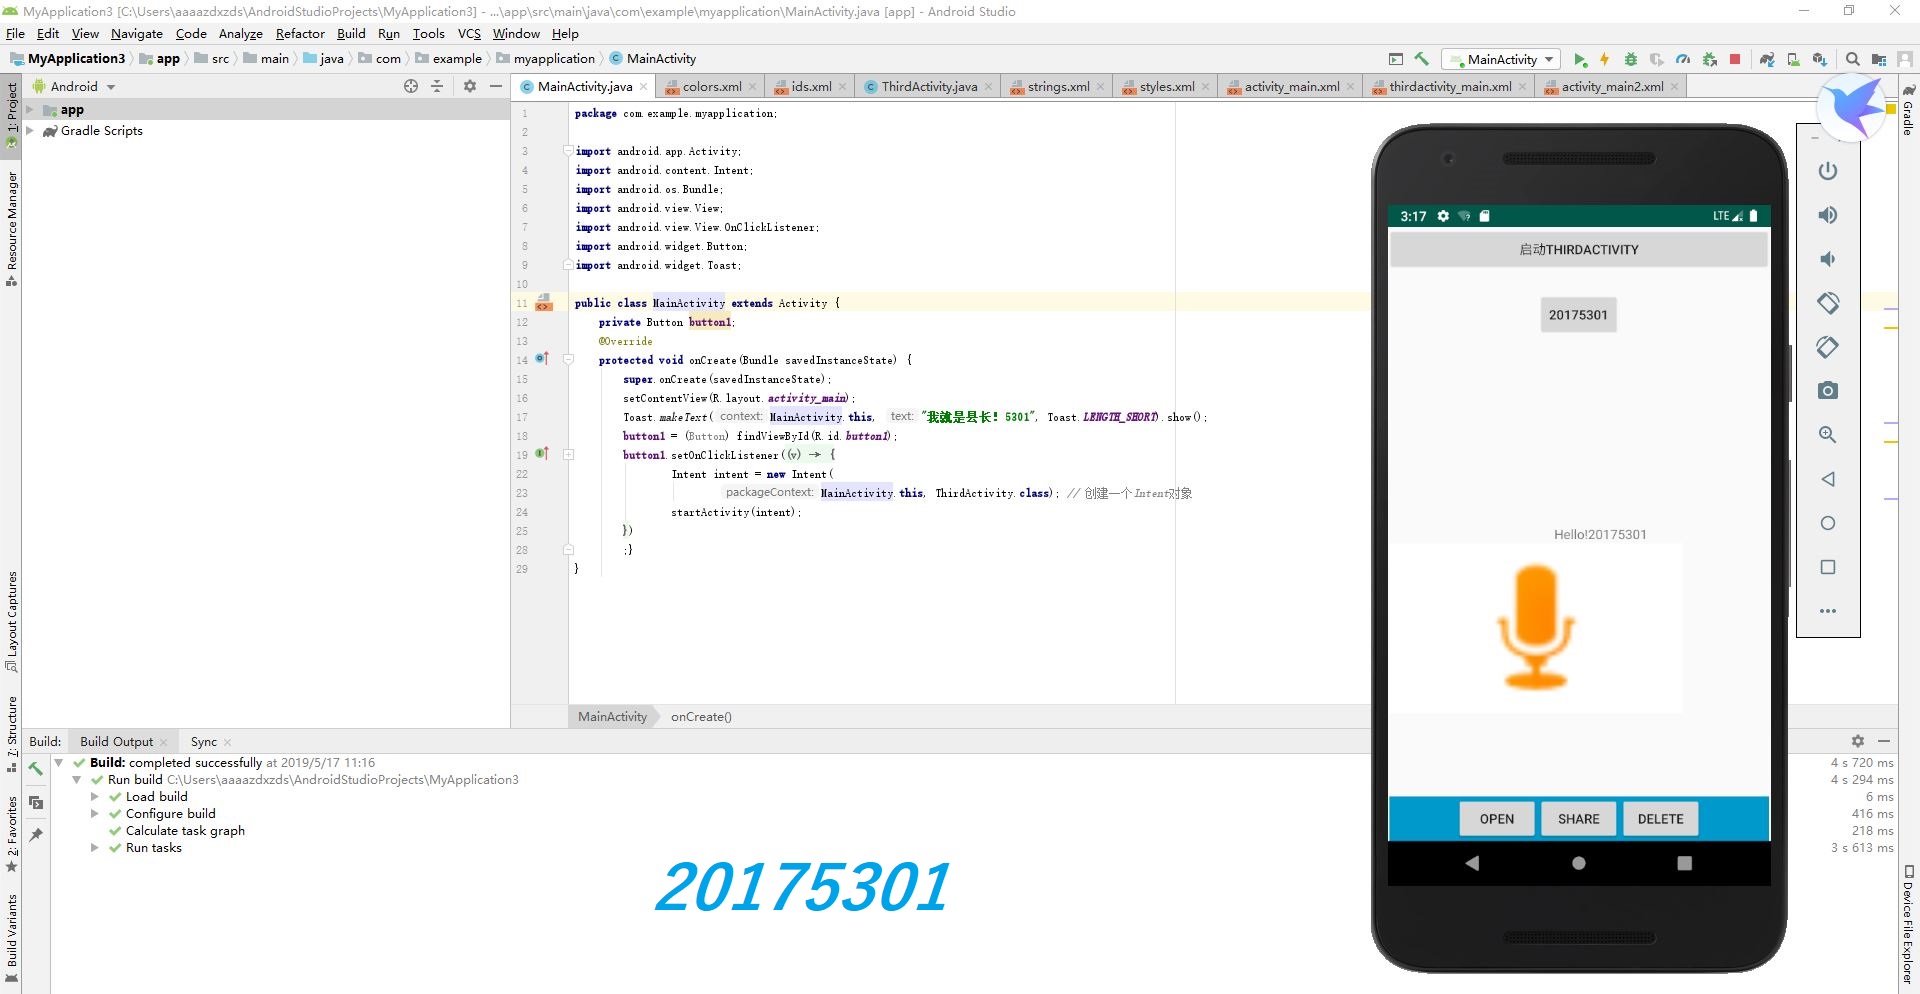Hide the Project panel with the minus icon
Viewport: 1920px width, 994px height.
(x=495, y=87)
